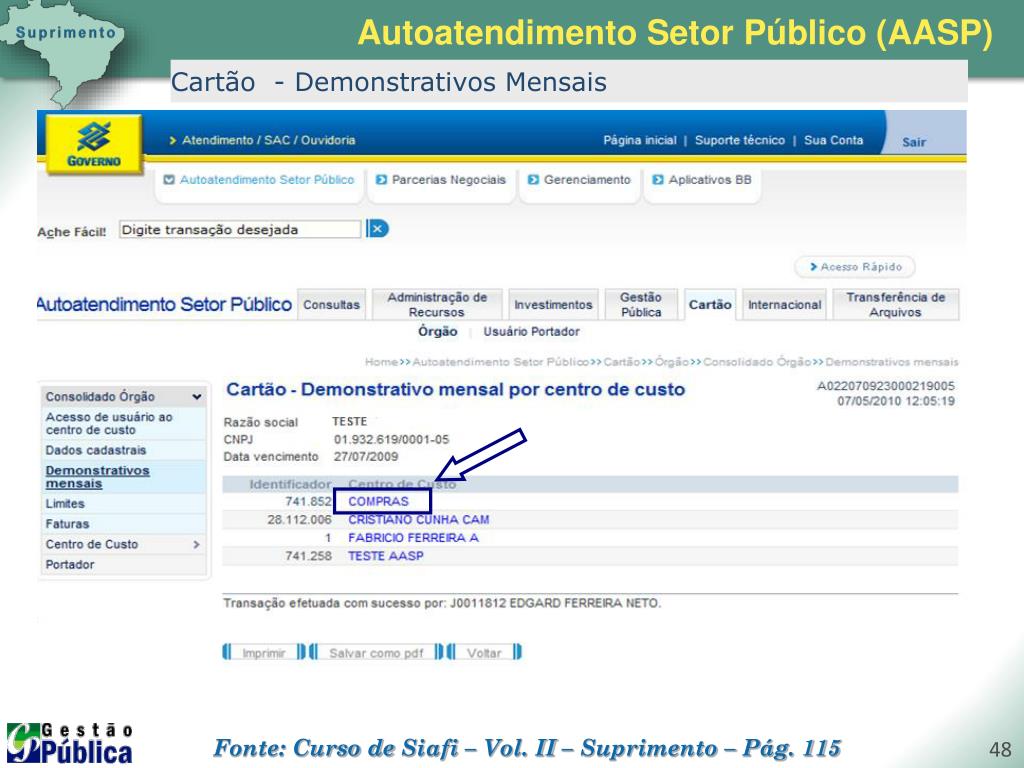The image size is (1024, 768).
Task: Click the Gestão Pública logo at the bottom
Action: (x=70, y=743)
